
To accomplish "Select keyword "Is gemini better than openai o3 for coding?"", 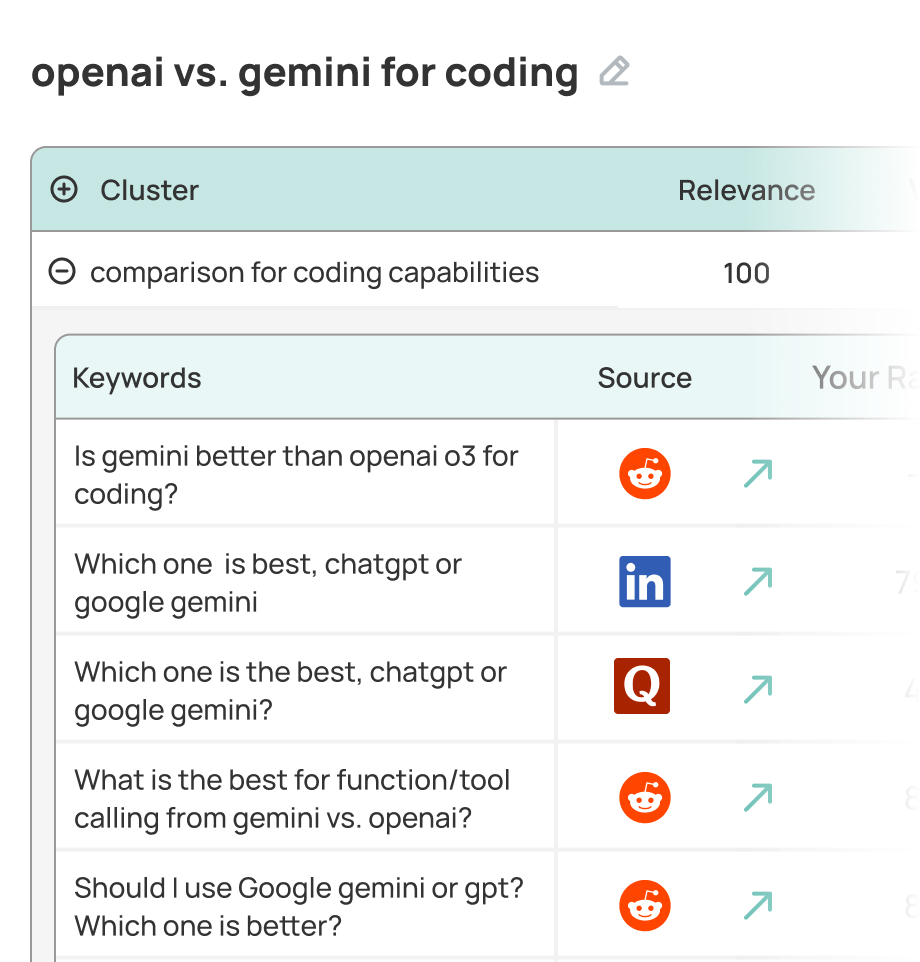I will [x=296, y=475].
